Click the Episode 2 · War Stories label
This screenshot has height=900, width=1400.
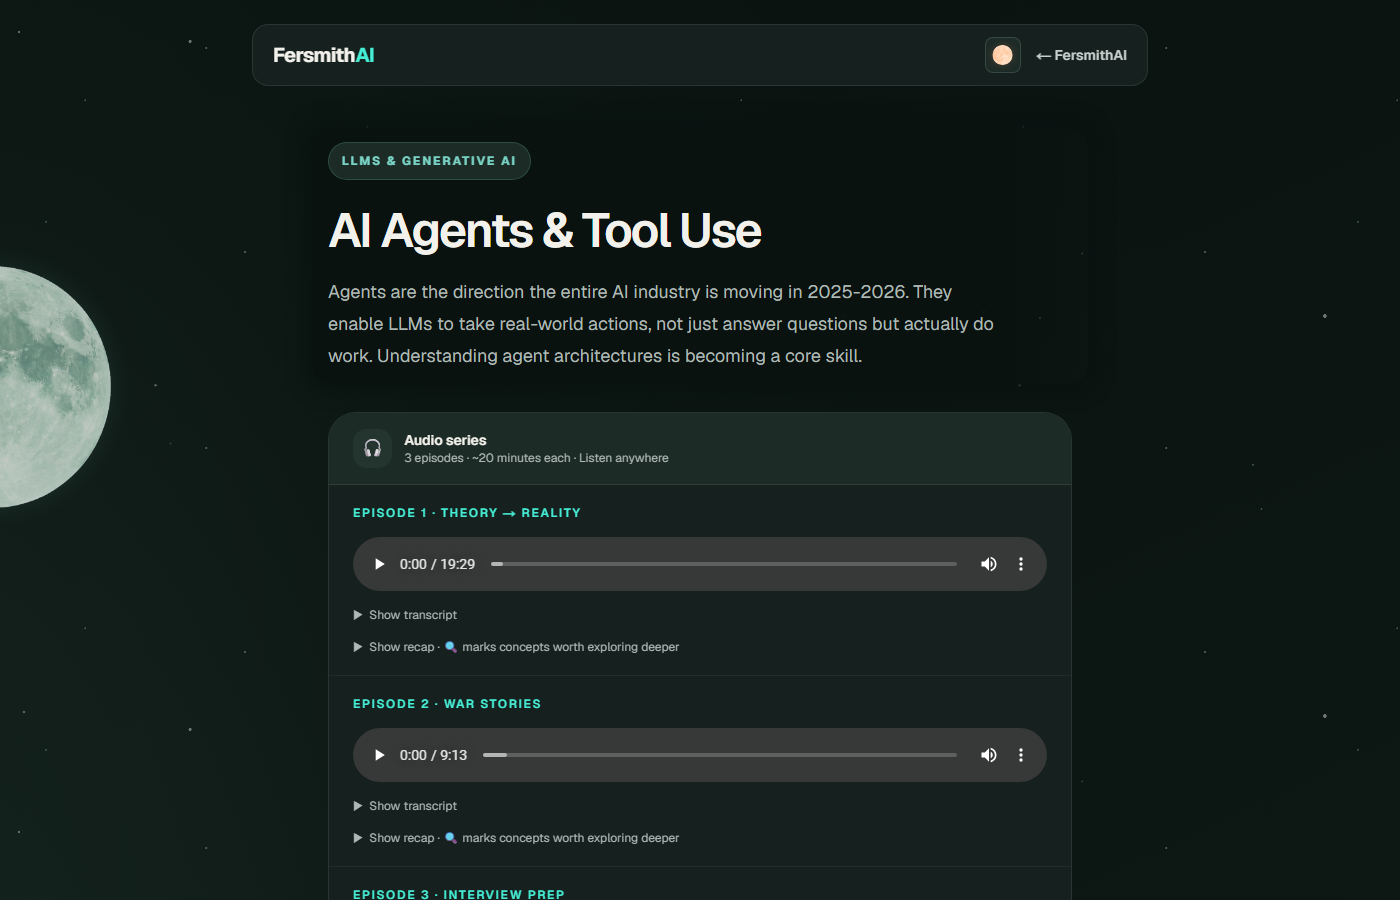pyautogui.click(x=447, y=704)
